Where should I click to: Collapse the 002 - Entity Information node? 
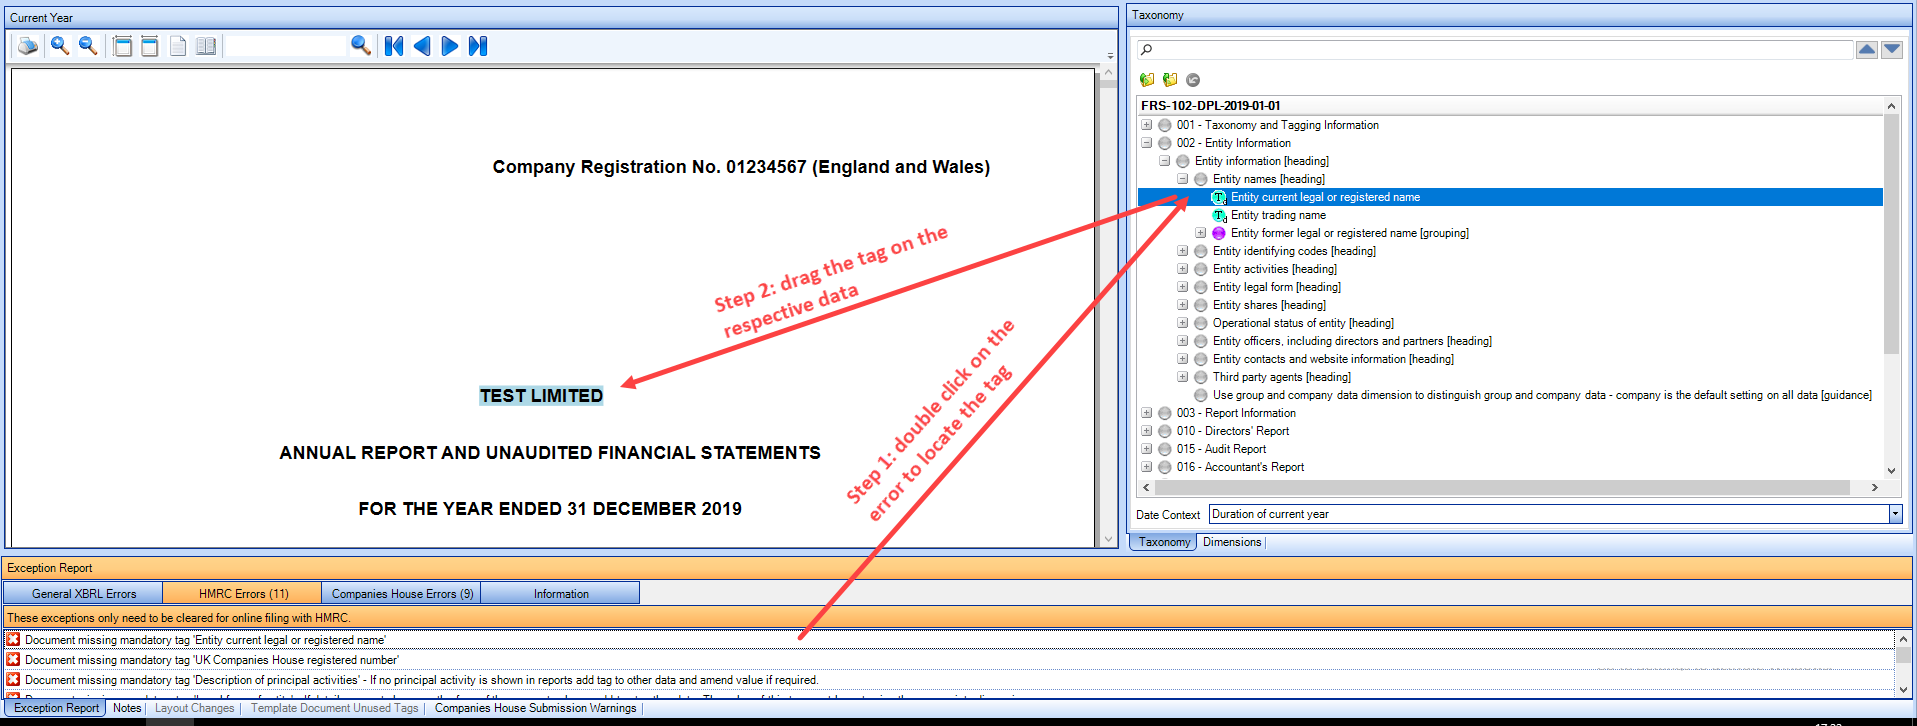click(x=1147, y=143)
